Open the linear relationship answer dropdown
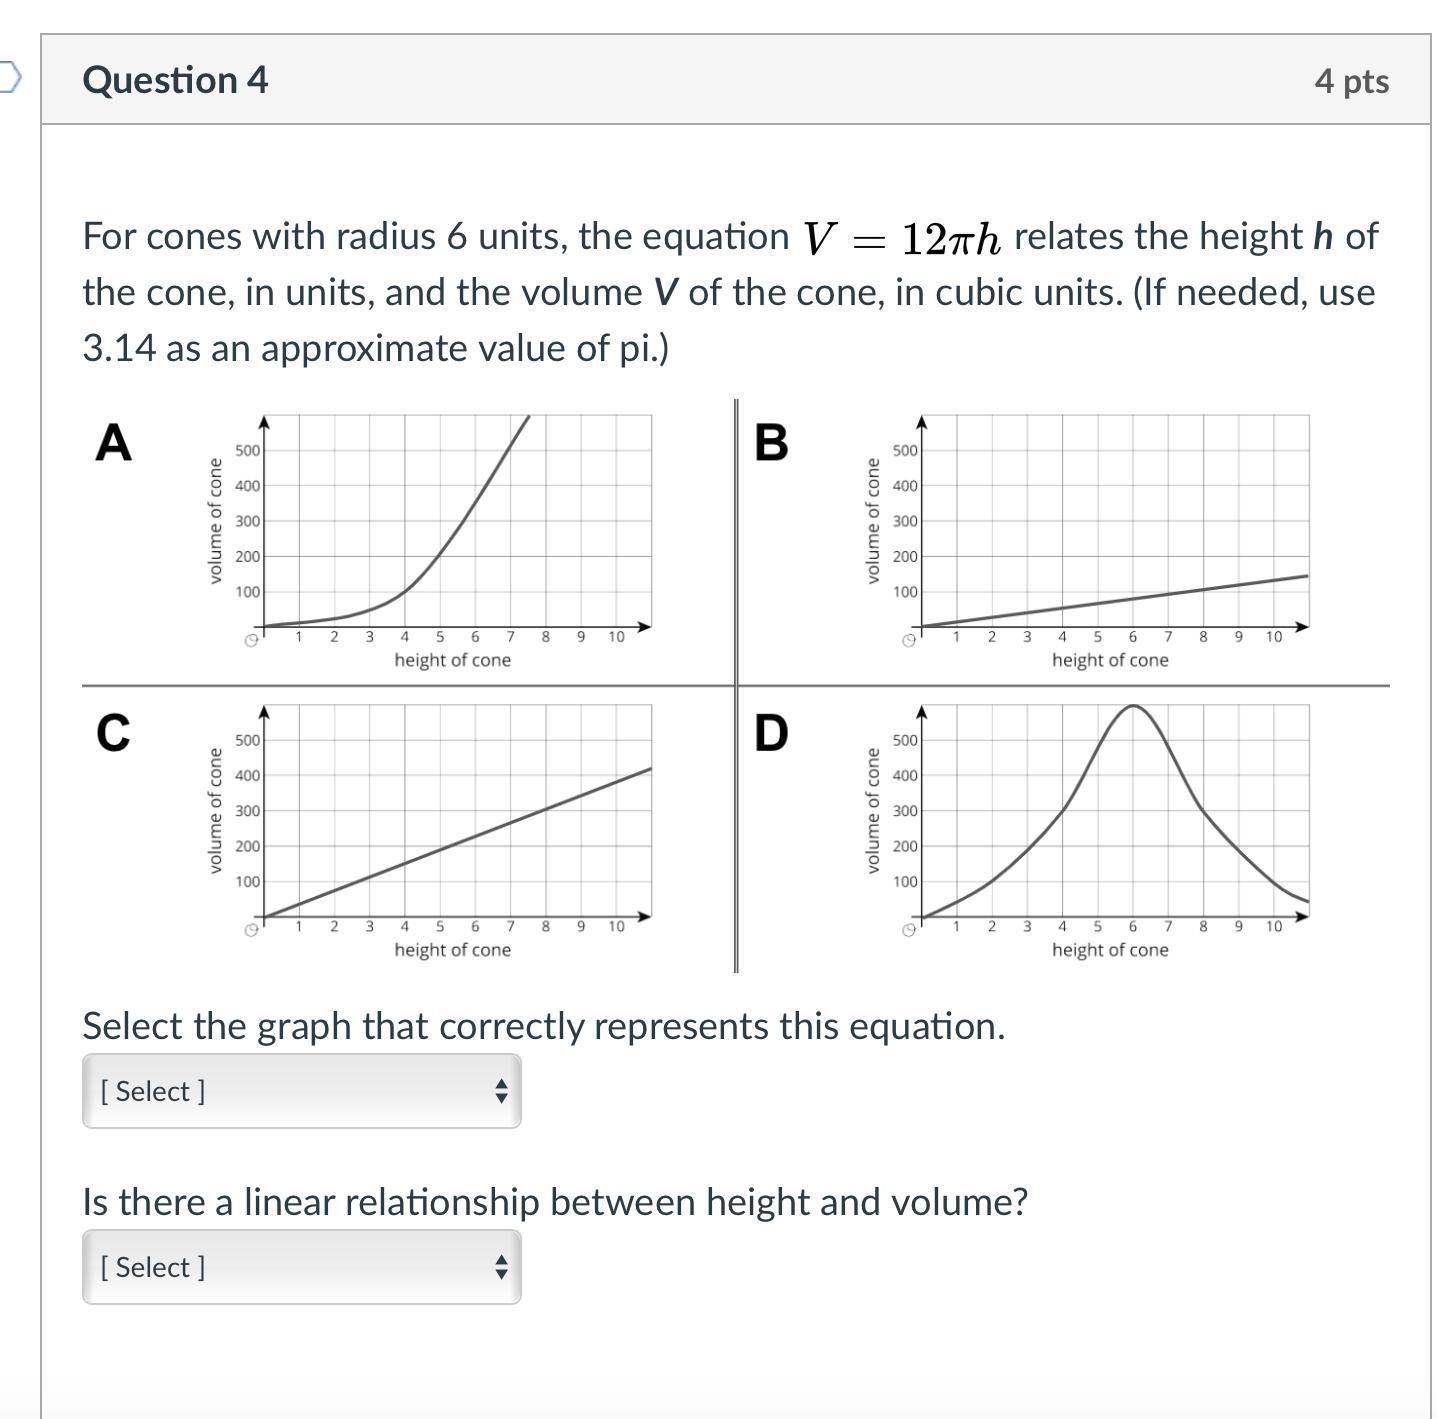Image resolution: width=1437 pixels, height=1419 pixels. tap(301, 1267)
